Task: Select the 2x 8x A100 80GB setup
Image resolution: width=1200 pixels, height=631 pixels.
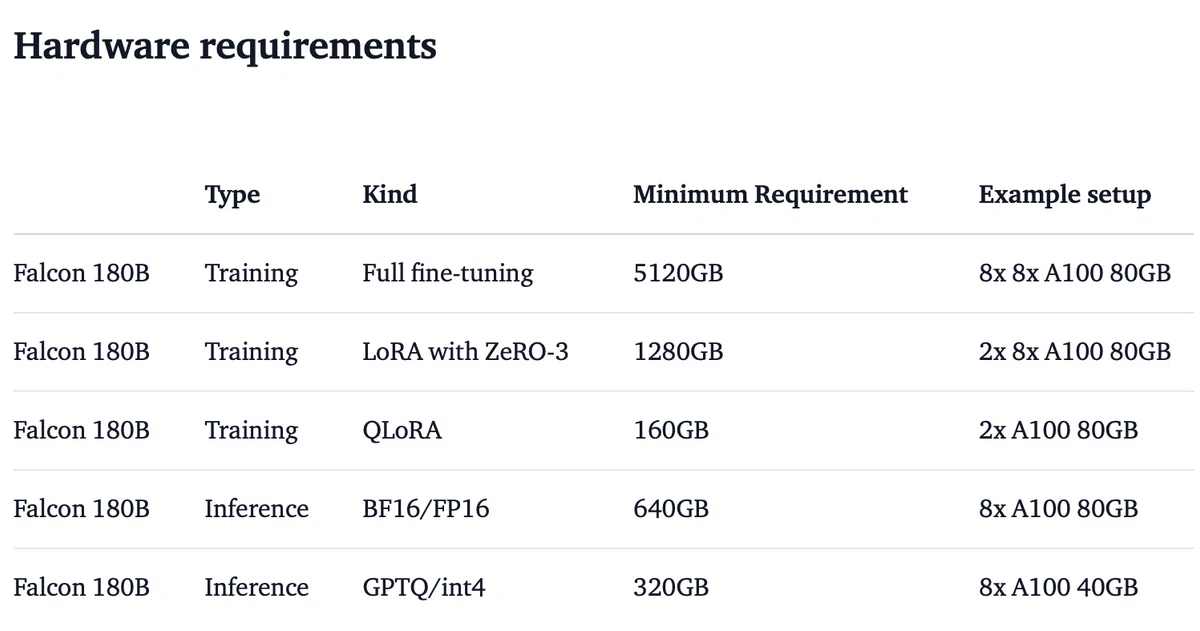Action: [1075, 351]
